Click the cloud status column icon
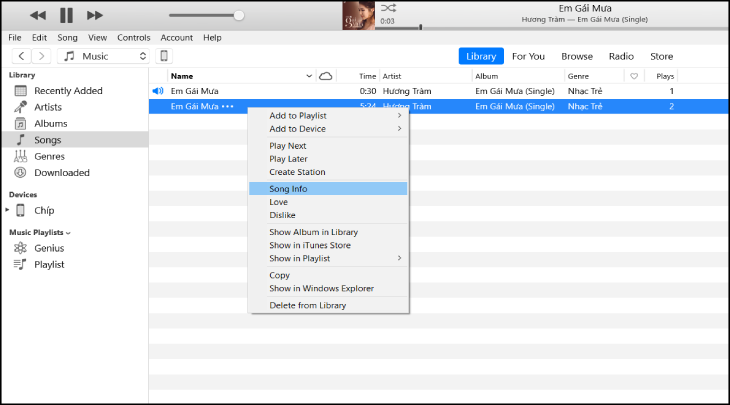 pyautogui.click(x=326, y=76)
